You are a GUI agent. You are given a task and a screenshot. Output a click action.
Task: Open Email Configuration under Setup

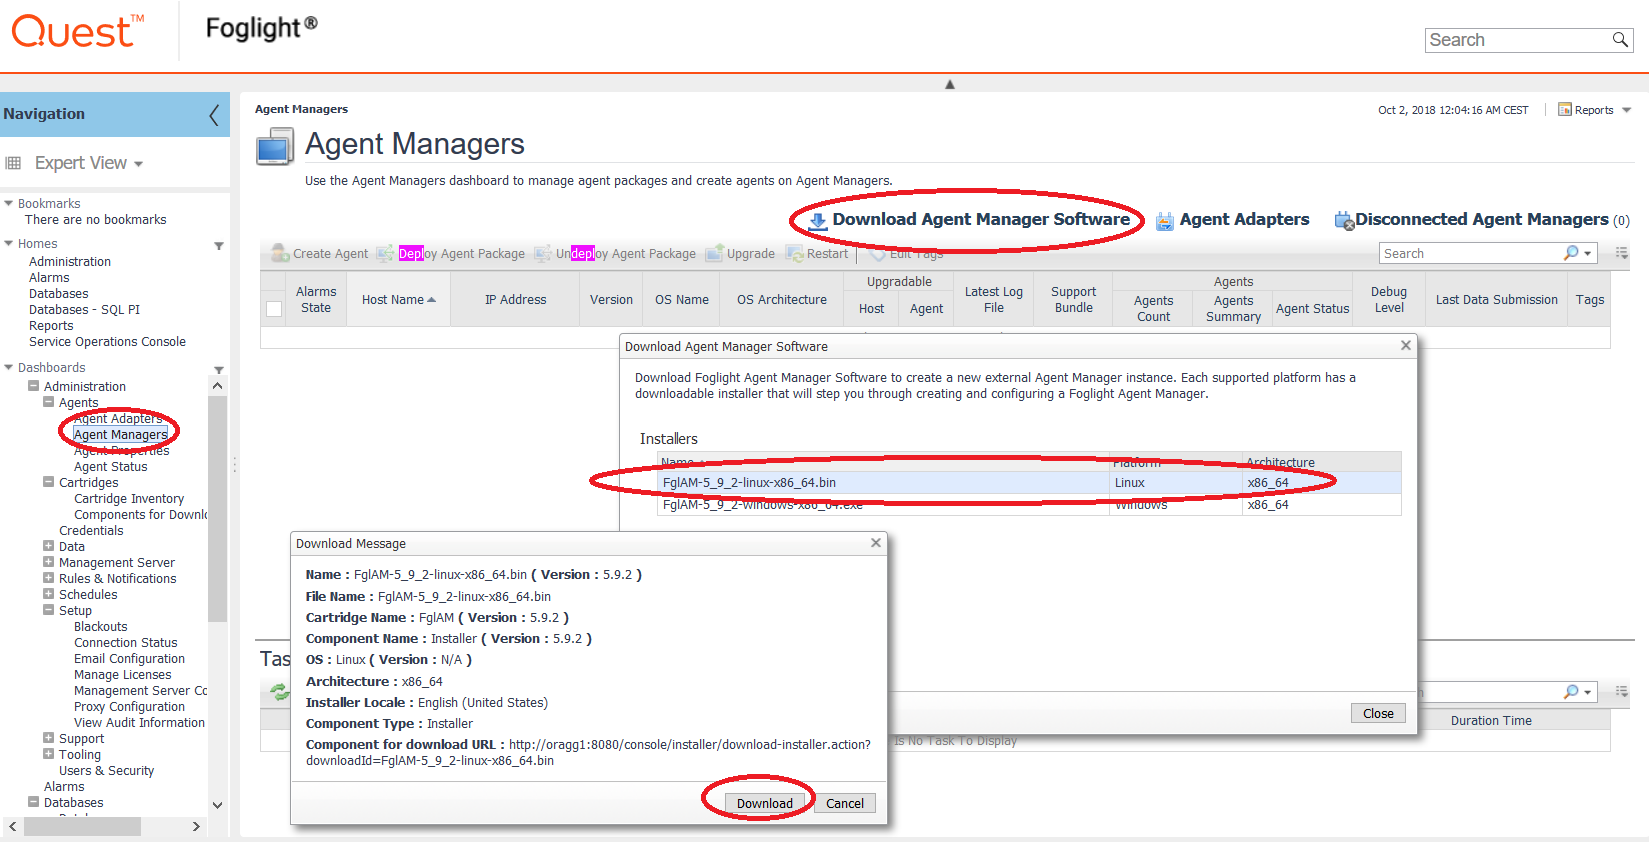pos(129,659)
